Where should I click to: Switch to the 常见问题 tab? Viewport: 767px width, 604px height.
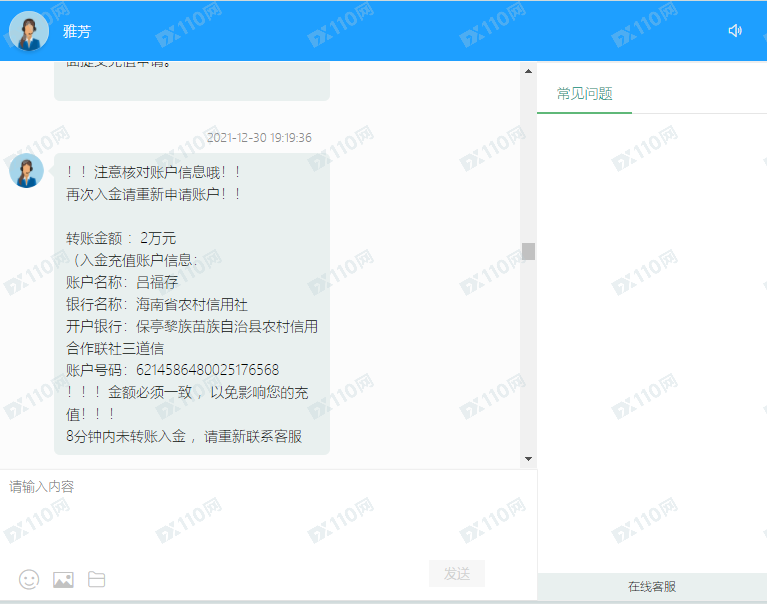tap(584, 94)
